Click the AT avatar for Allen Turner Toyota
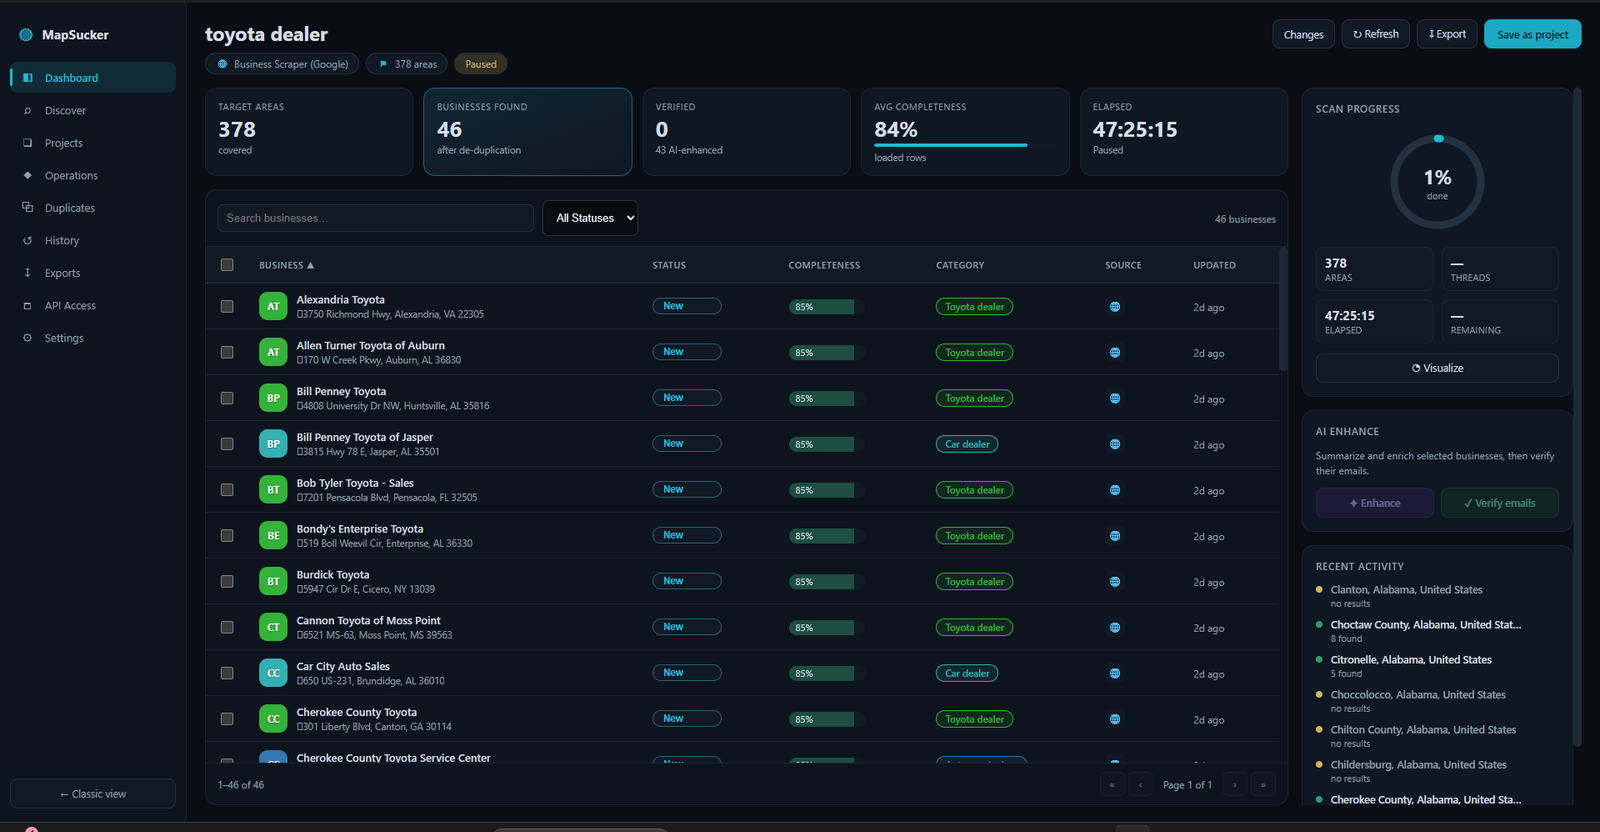The width and height of the screenshot is (1600, 832). (273, 352)
